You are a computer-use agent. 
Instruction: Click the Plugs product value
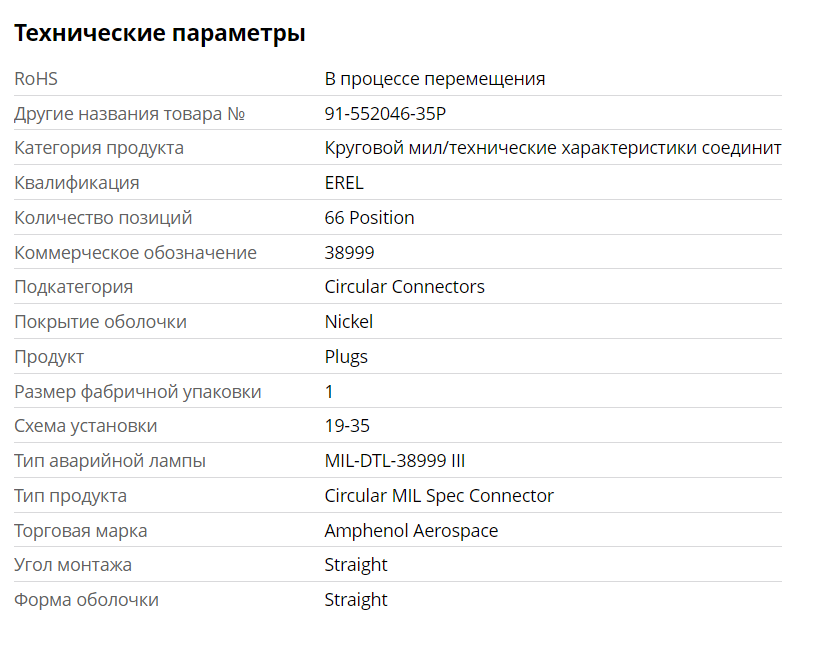(346, 357)
